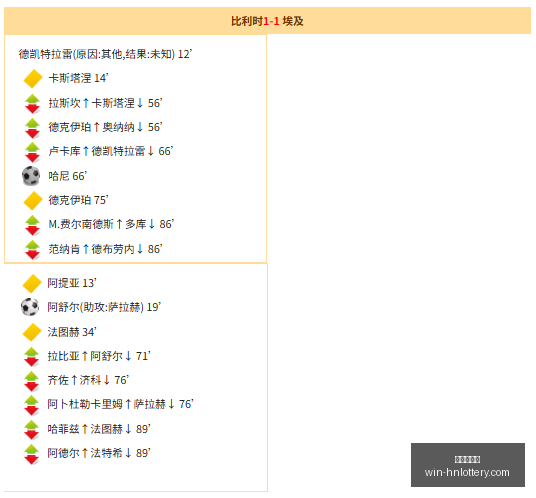Viewport: 536px width, 498px height.
Task: Click the soccer ball icon beside 哈尼 66'
Action: pos(31,176)
